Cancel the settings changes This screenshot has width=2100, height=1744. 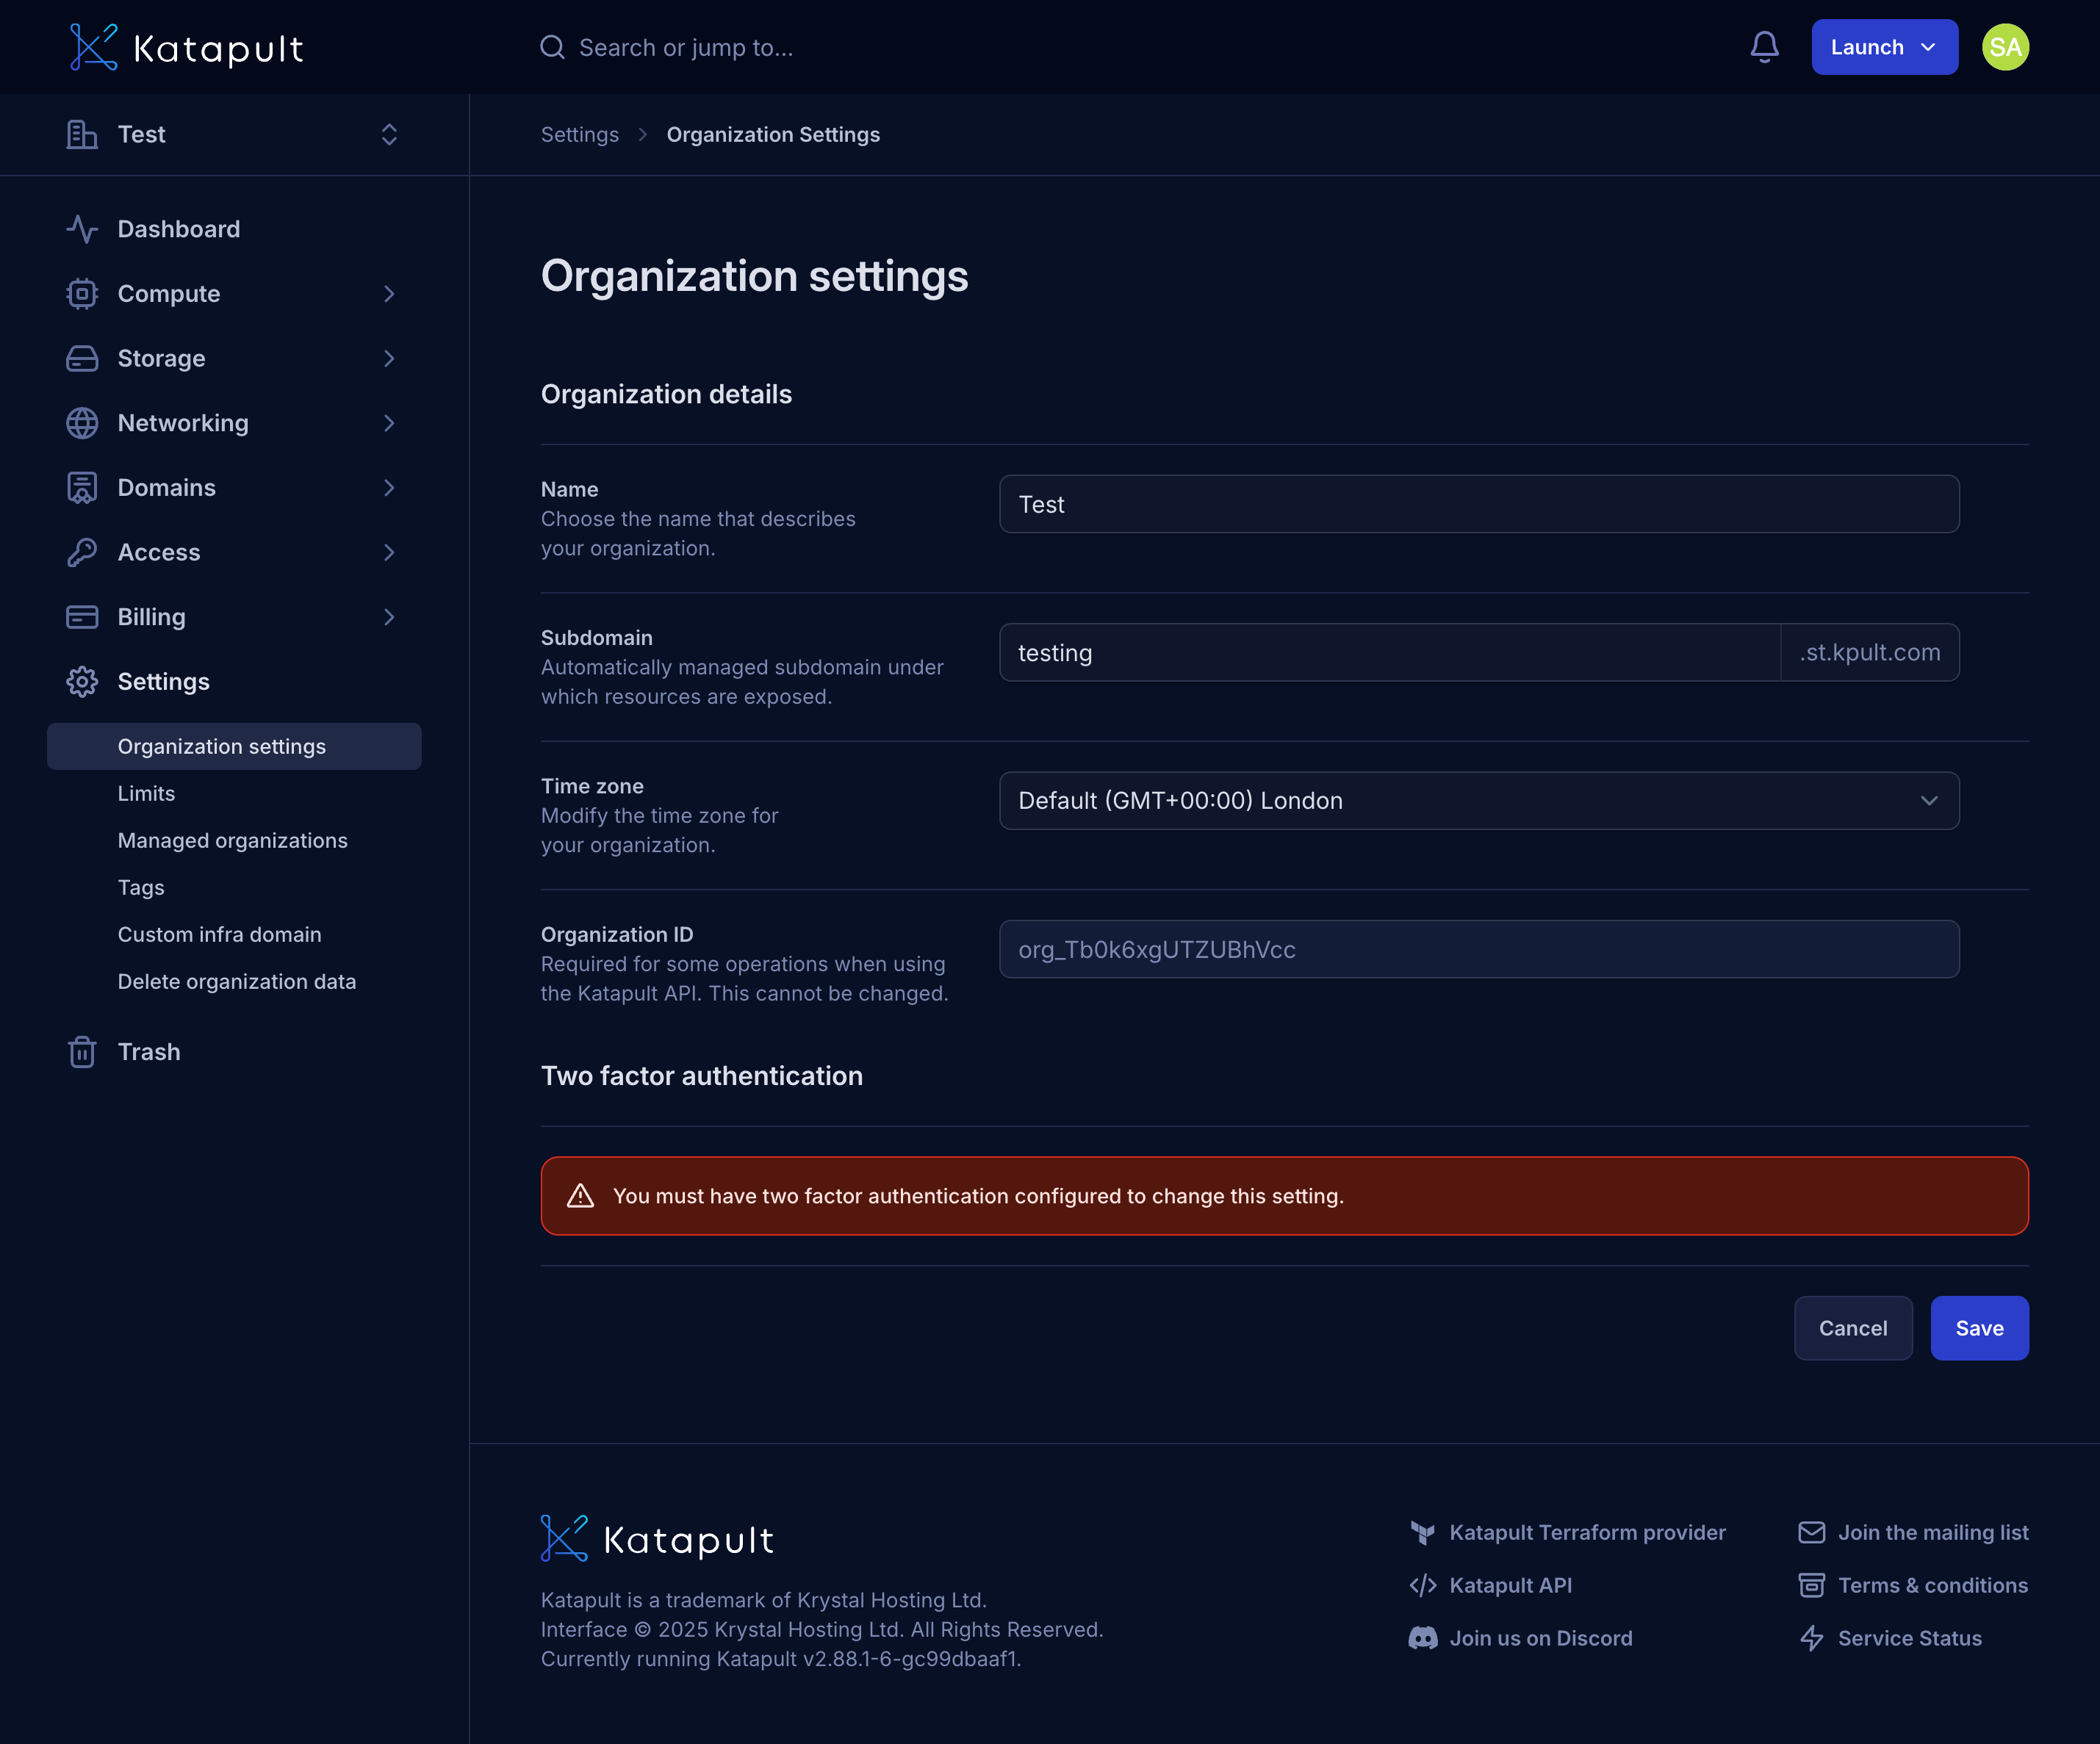(1853, 1328)
